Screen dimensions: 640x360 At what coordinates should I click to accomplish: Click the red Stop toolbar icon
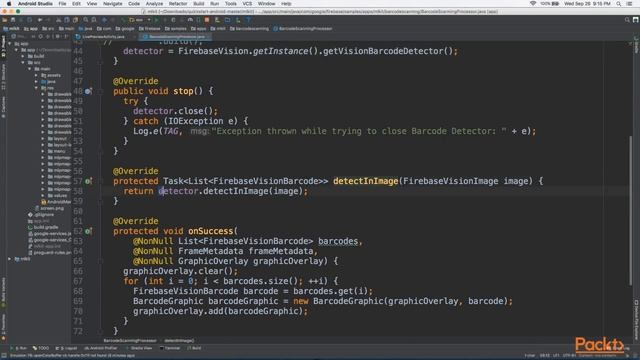click(x=207, y=20)
